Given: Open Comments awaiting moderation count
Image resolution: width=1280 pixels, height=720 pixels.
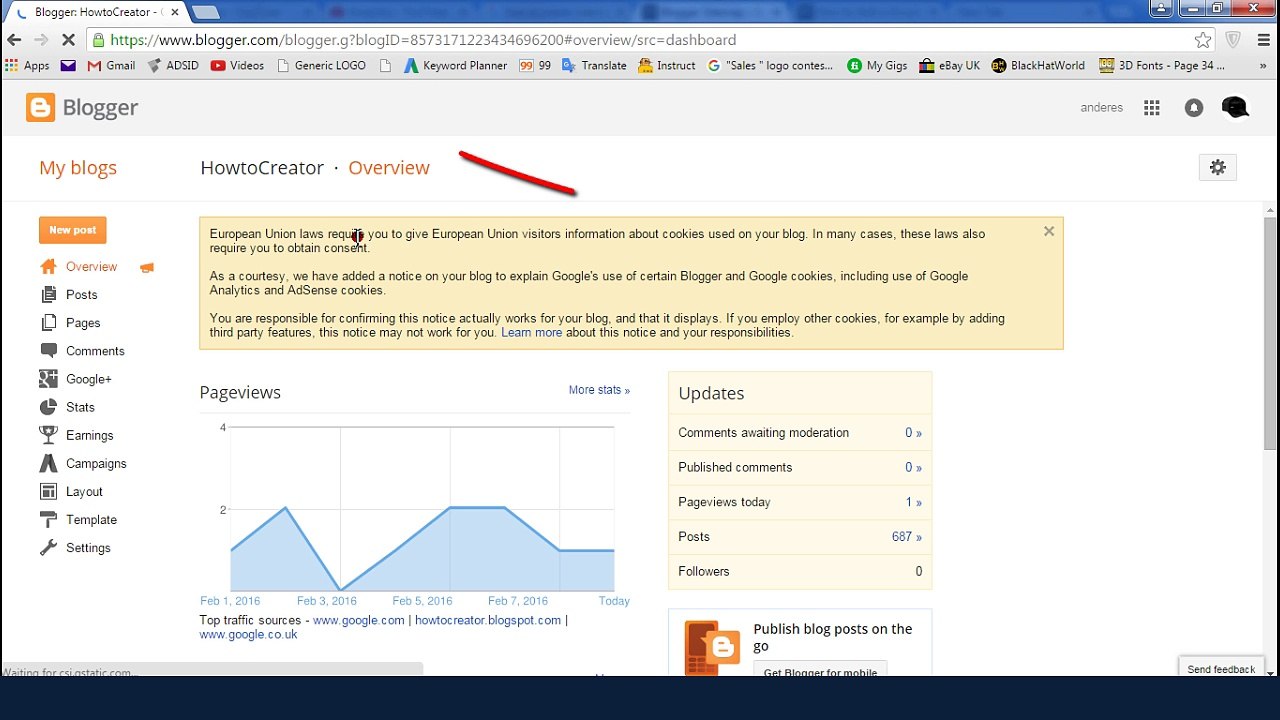Looking at the screenshot, I should 913,433.
